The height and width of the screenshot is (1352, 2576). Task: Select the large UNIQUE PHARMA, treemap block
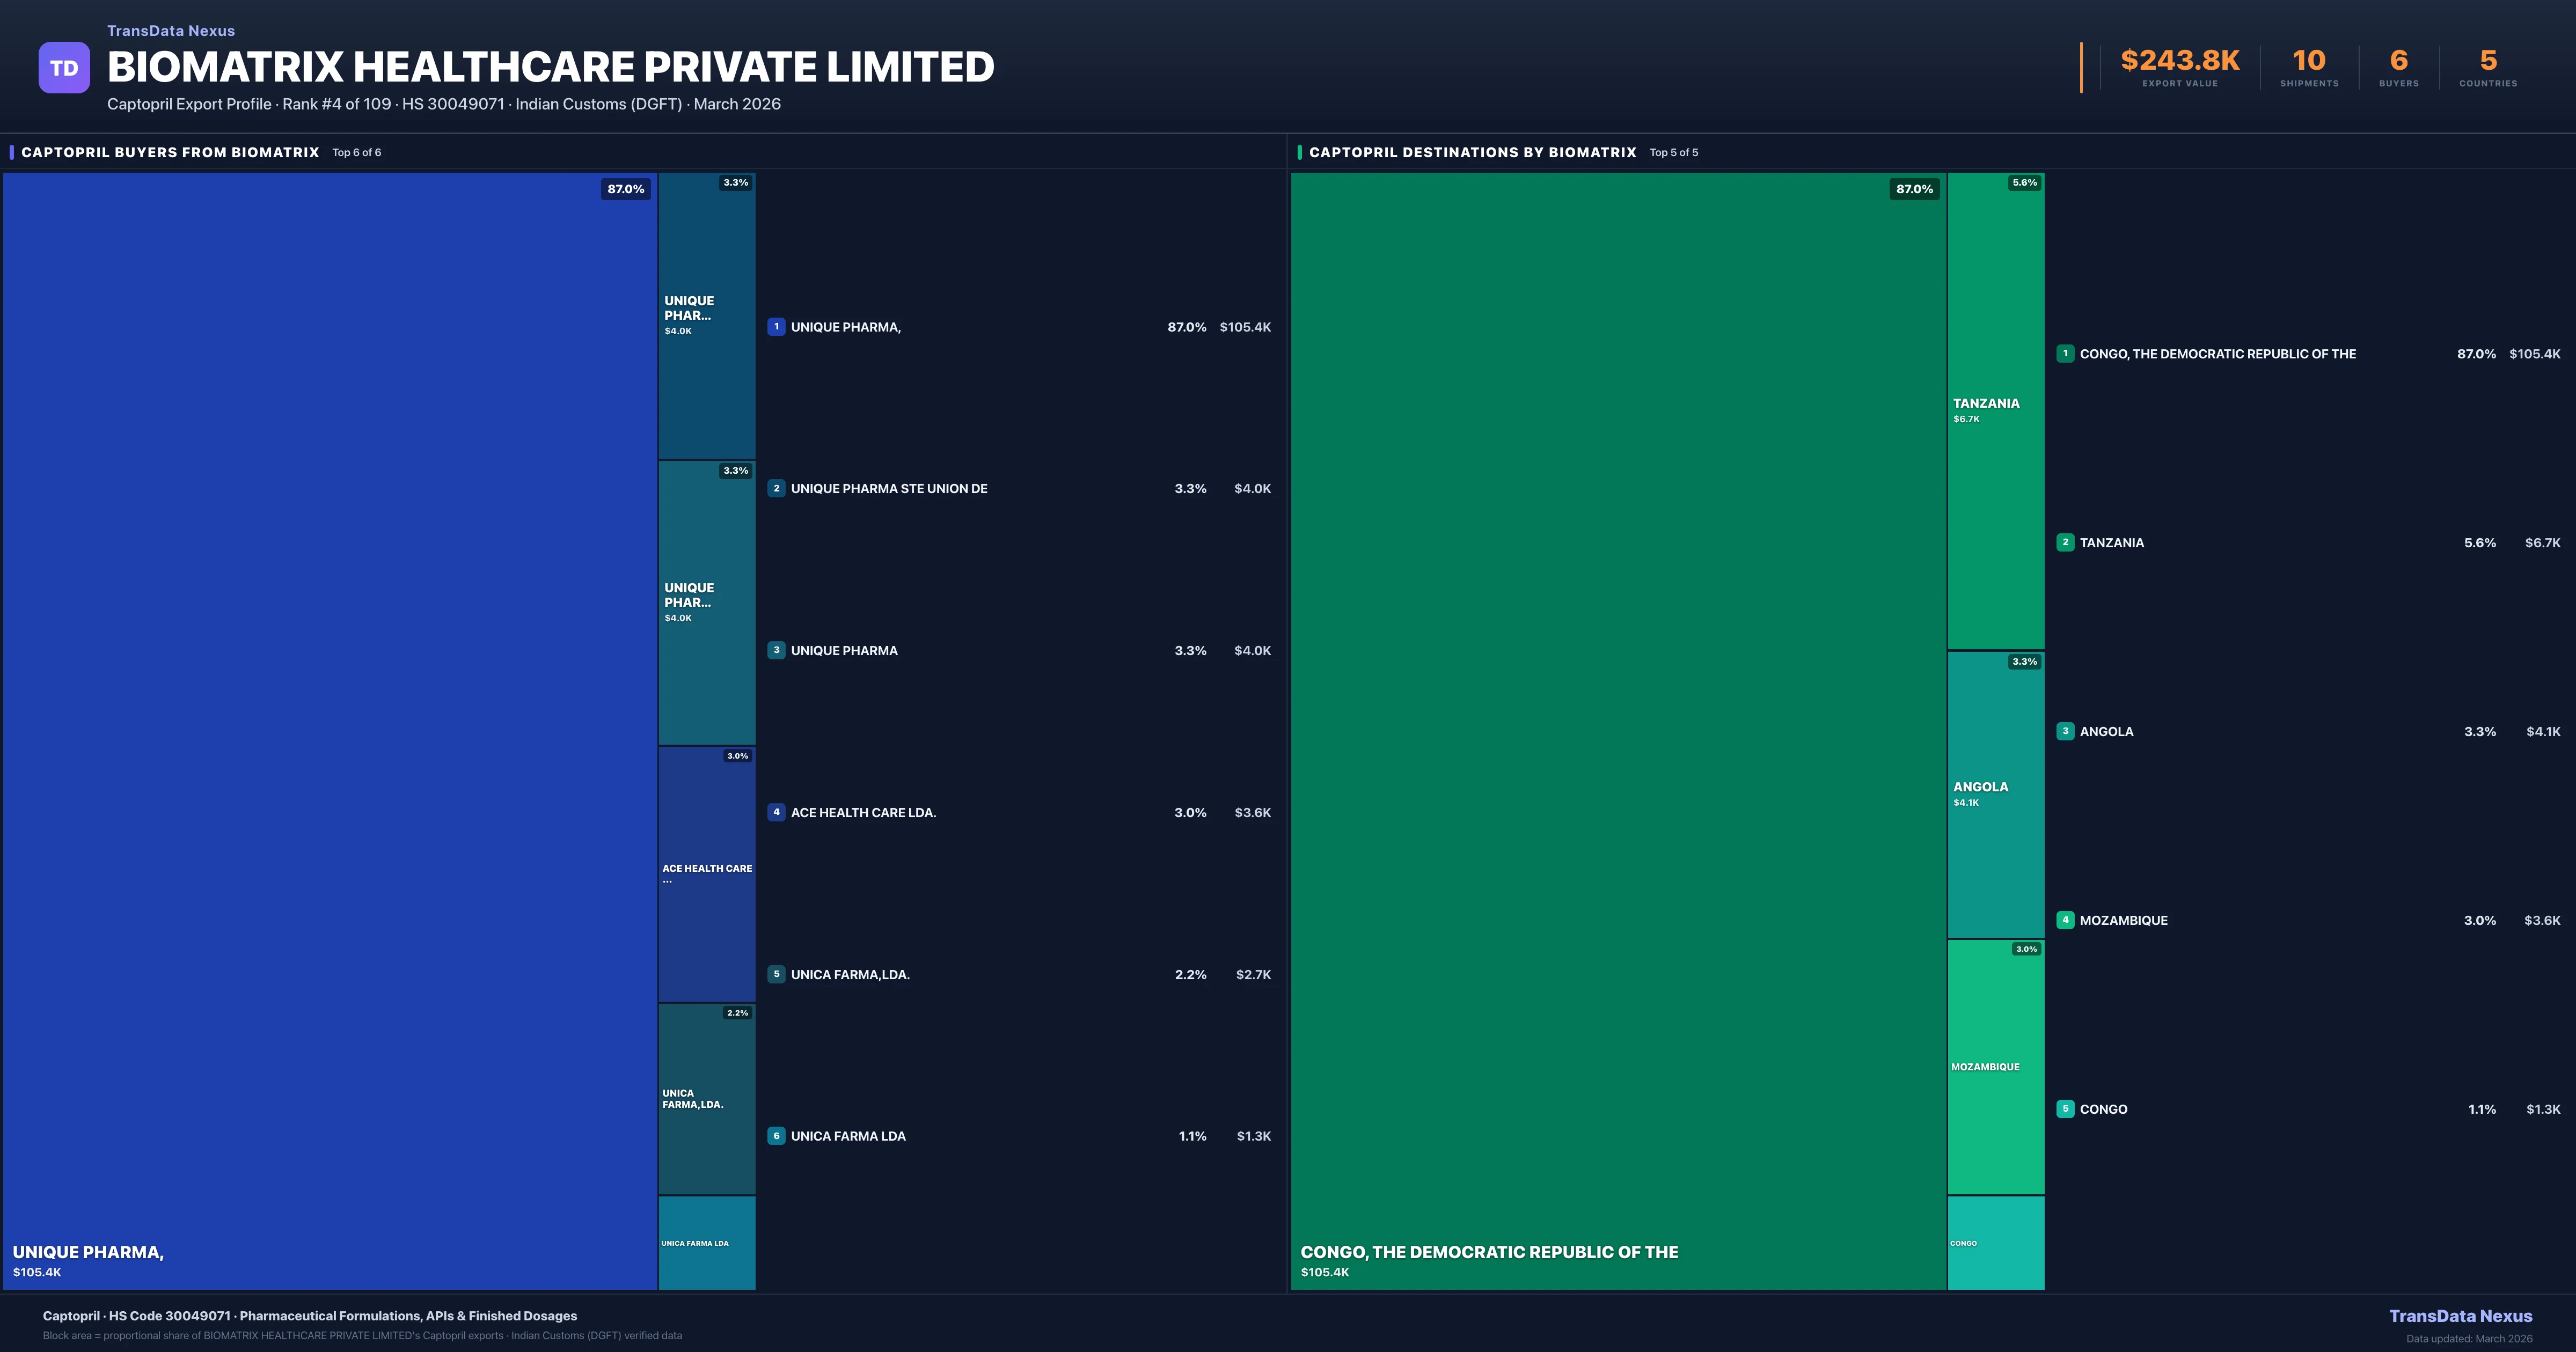(330, 730)
